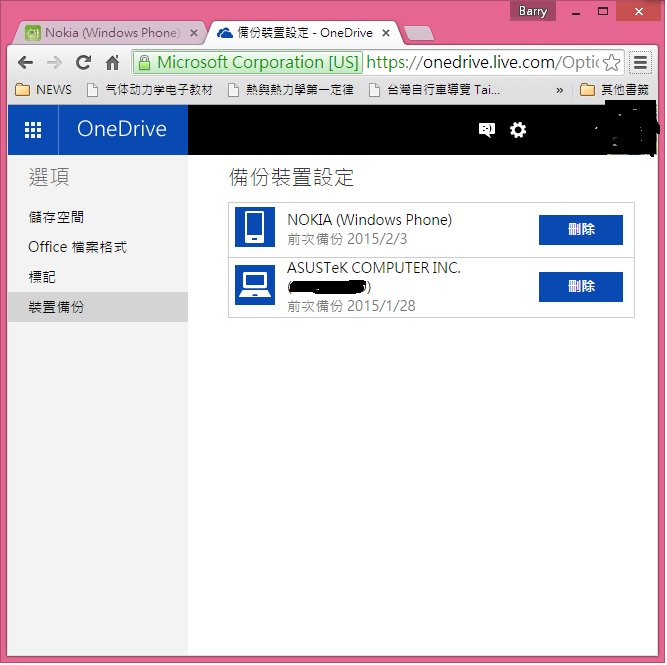Click the NOKIA phone device icon

pos(255,227)
